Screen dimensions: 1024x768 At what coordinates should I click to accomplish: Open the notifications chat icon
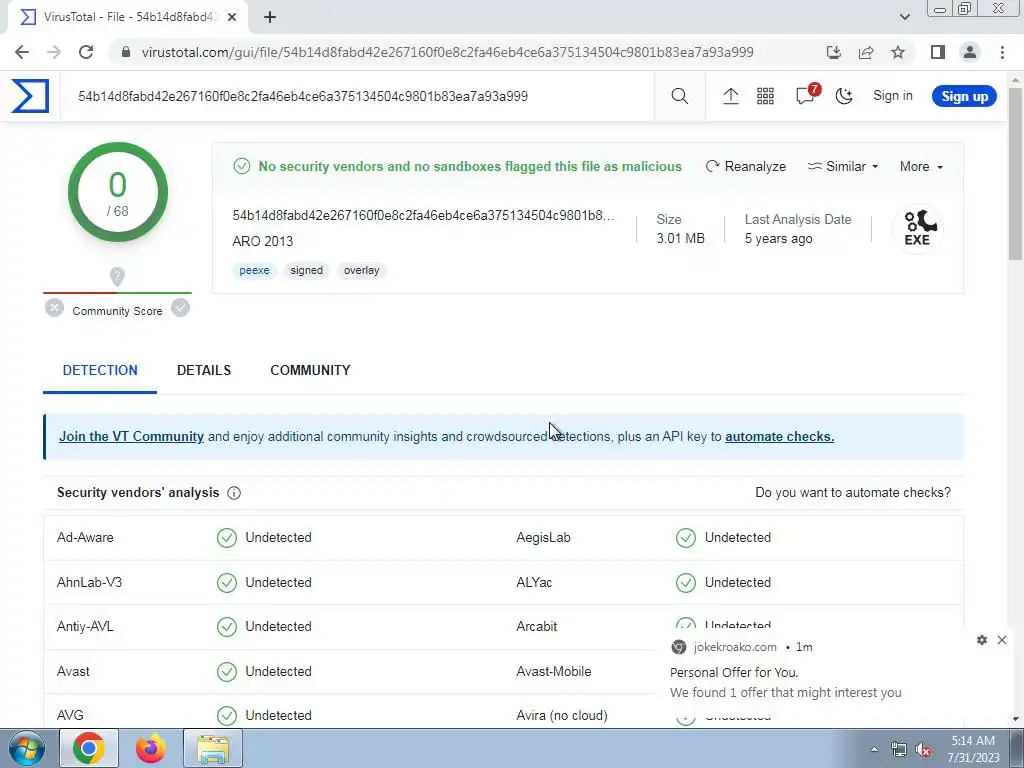806,95
